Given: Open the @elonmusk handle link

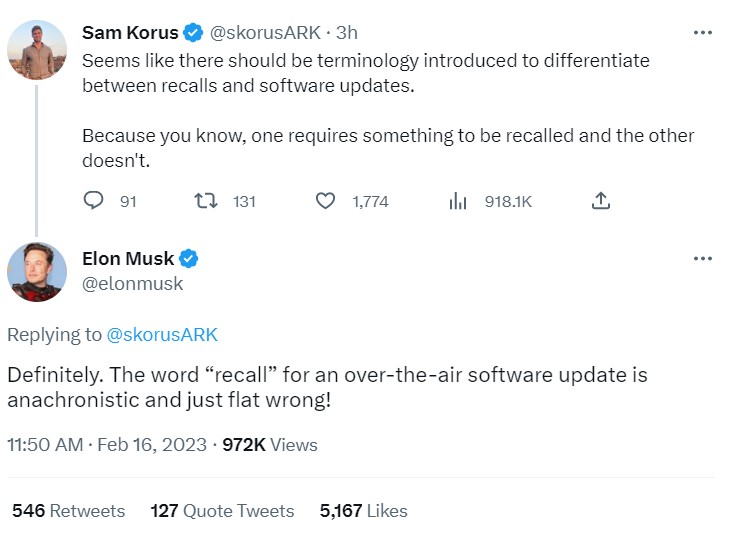Looking at the screenshot, I should [x=132, y=284].
